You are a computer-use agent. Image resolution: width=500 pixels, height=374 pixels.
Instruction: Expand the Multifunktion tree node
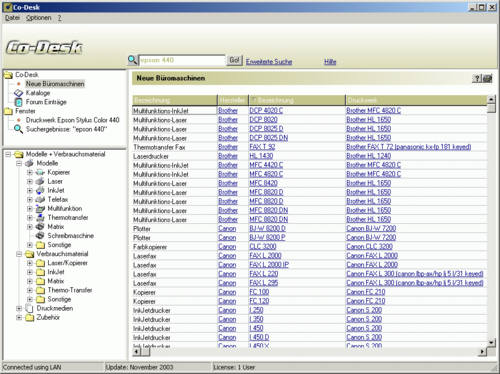[30, 209]
